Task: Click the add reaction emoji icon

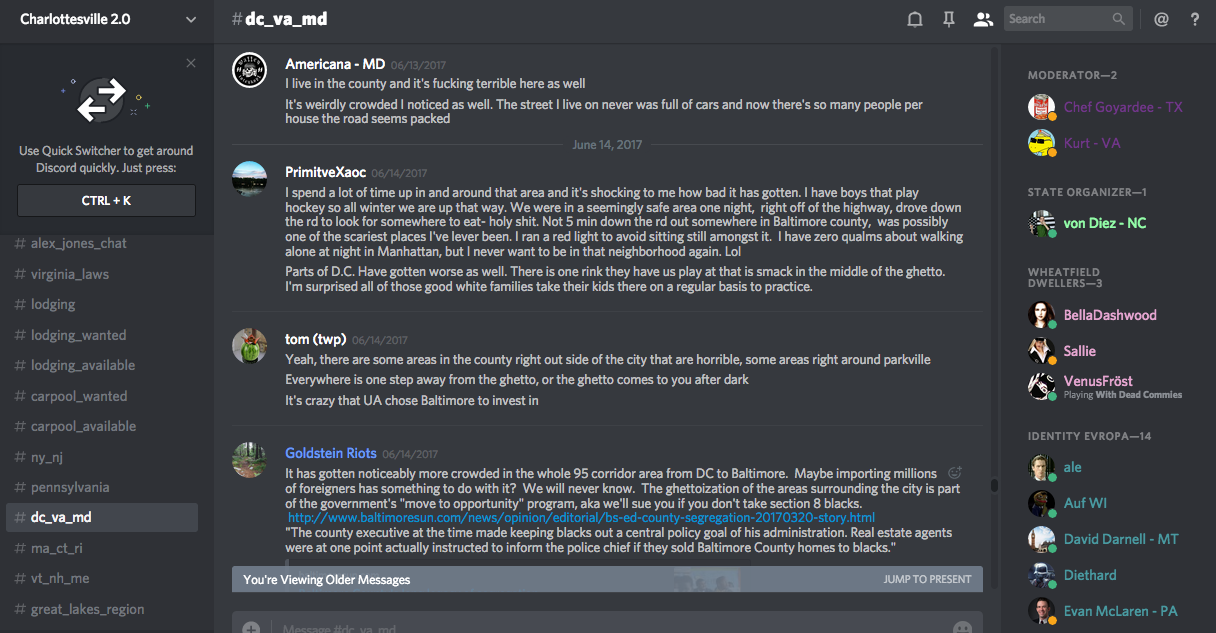Action: 955,473
